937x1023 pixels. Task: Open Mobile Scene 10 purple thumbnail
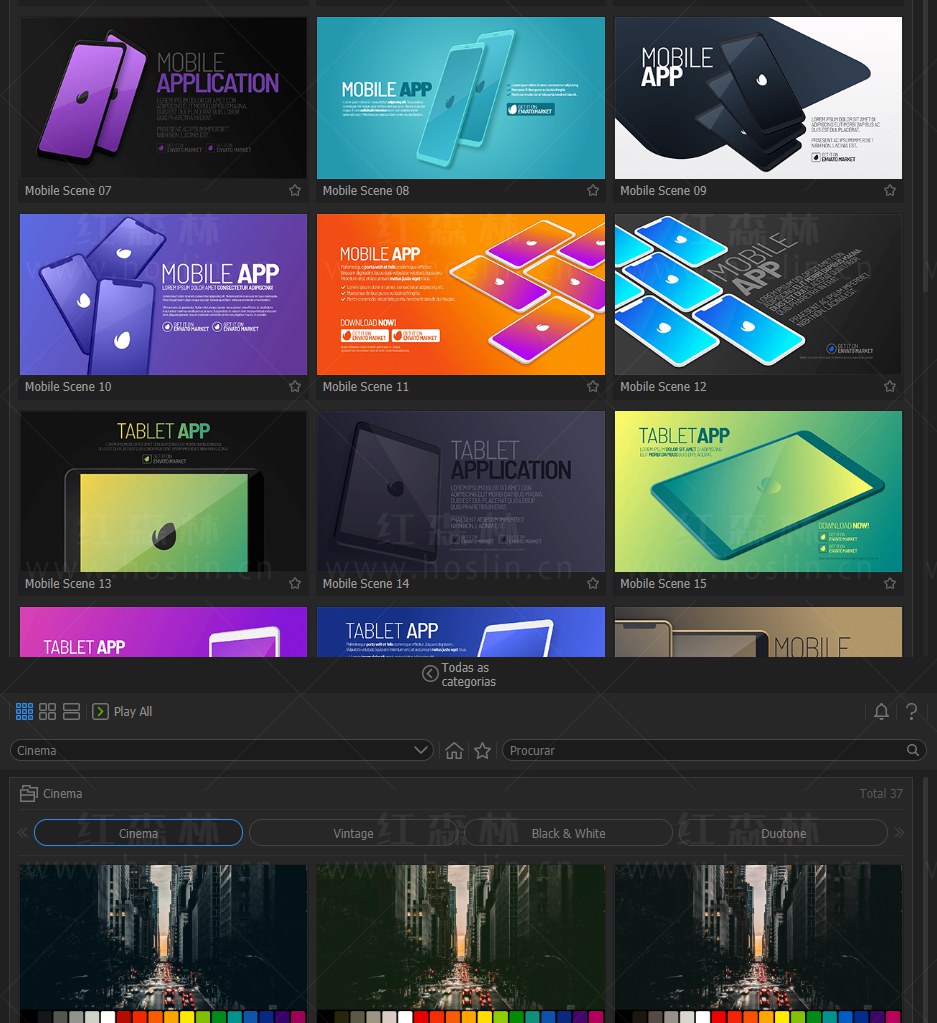click(x=163, y=294)
